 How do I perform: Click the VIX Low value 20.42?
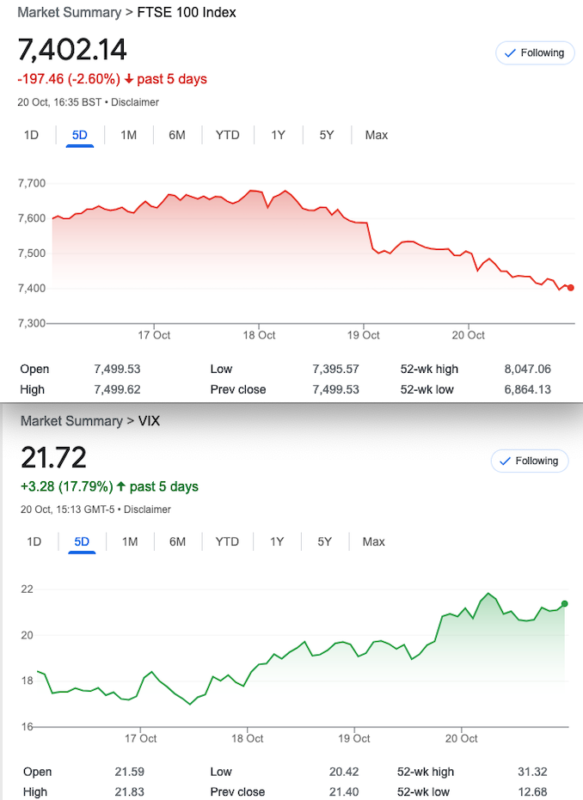(x=344, y=771)
